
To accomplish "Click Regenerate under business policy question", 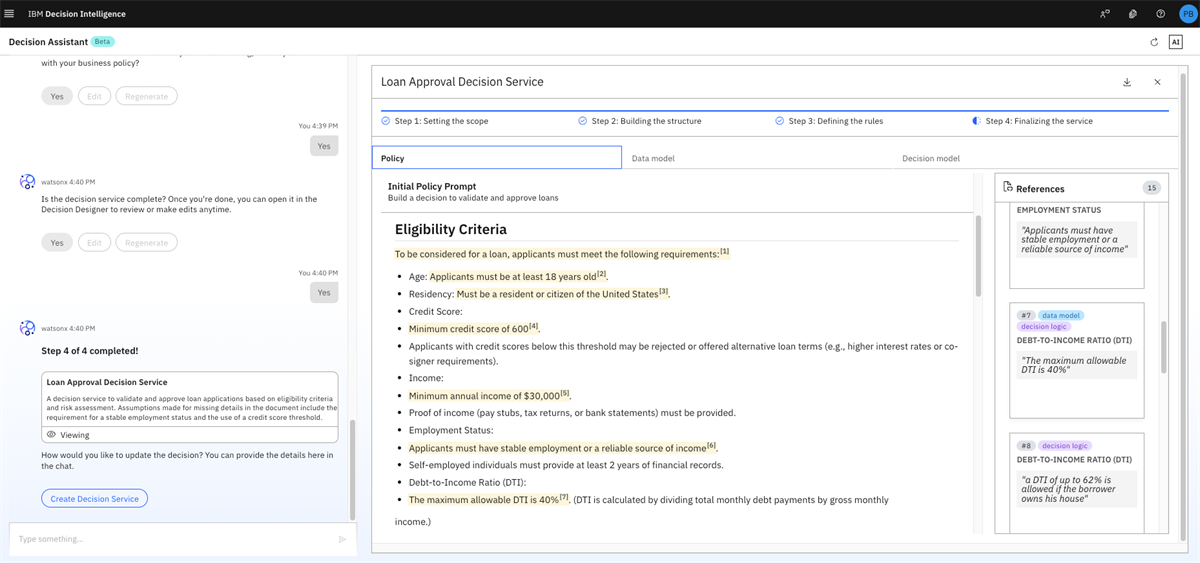I will click(x=147, y=96).
